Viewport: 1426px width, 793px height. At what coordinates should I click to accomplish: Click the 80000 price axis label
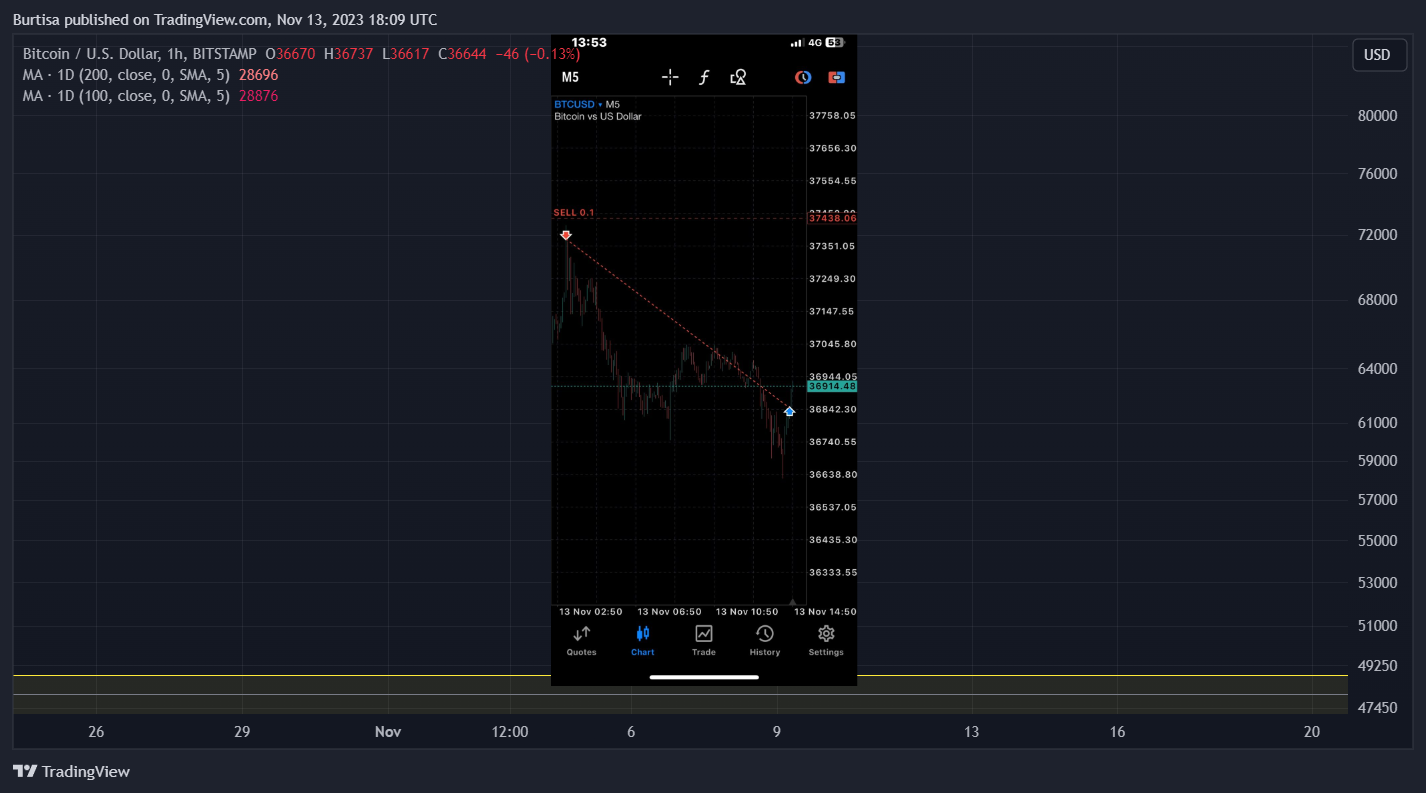point(1377,115)
